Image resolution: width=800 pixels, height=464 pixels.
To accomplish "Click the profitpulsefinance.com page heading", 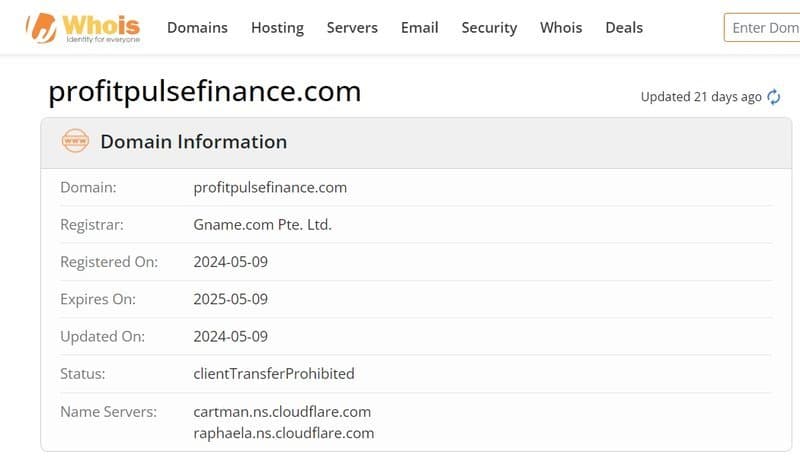I will pos(204,92).
